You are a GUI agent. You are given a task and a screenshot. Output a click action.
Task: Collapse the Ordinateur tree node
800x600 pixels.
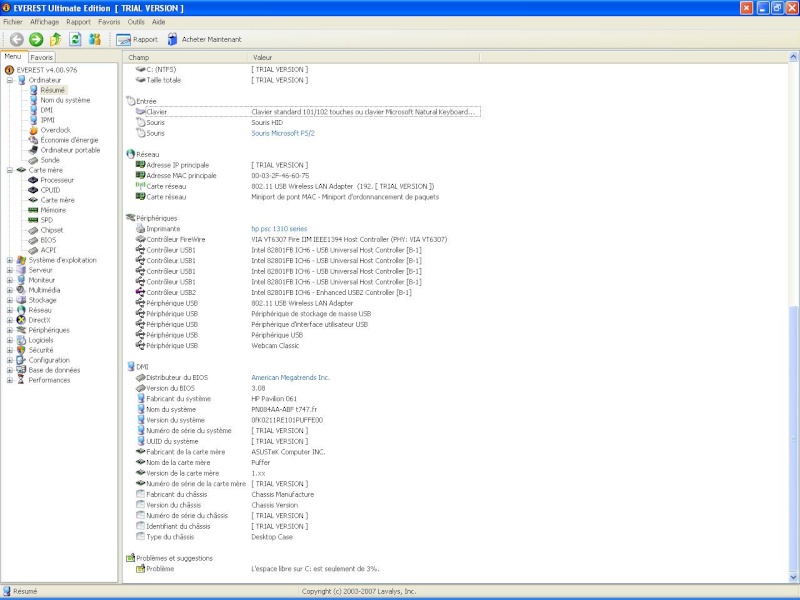(x=10, y=80)
